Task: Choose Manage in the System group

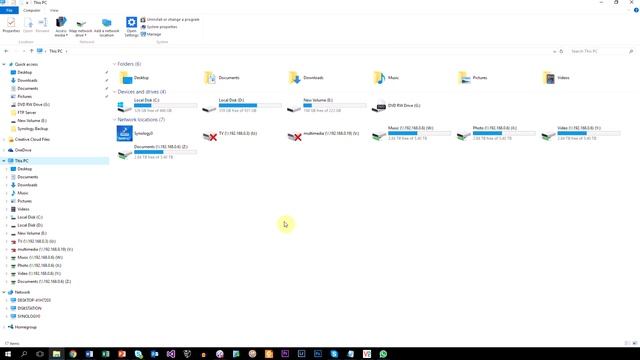Action: pos(151,34)
